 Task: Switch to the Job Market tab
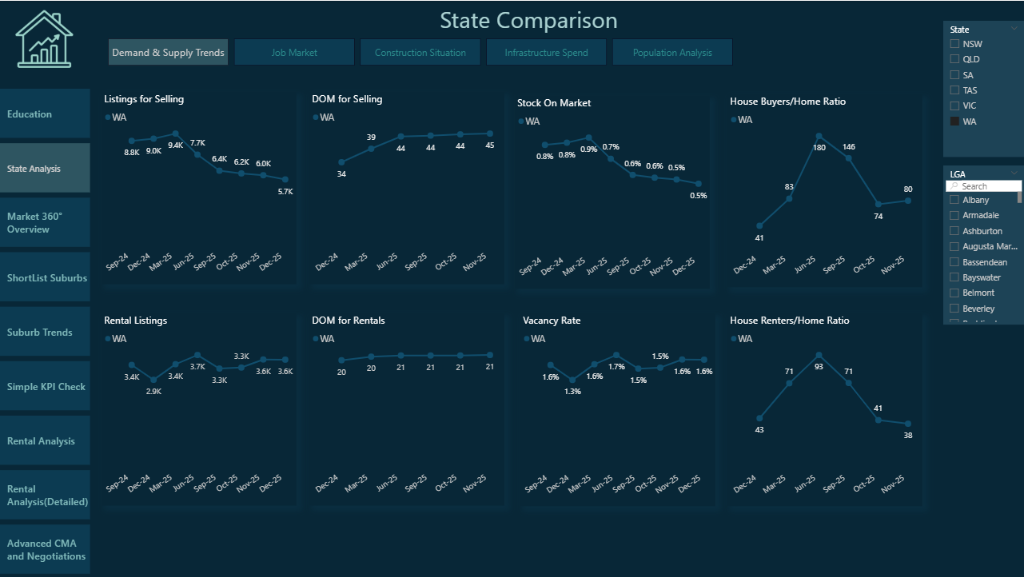tap(294, 51)
